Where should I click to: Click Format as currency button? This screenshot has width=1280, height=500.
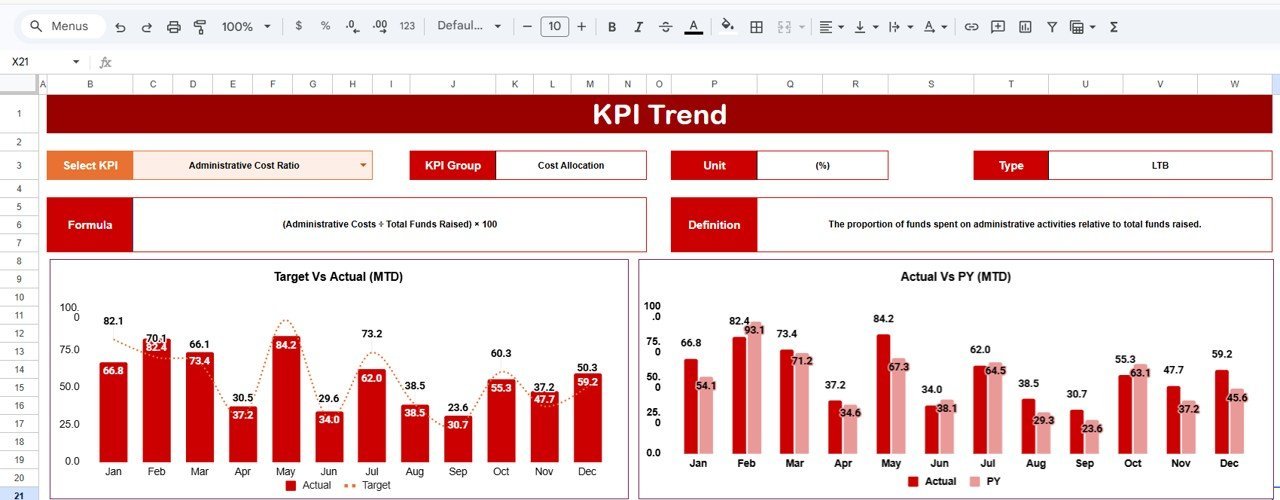tap(298, 27)
